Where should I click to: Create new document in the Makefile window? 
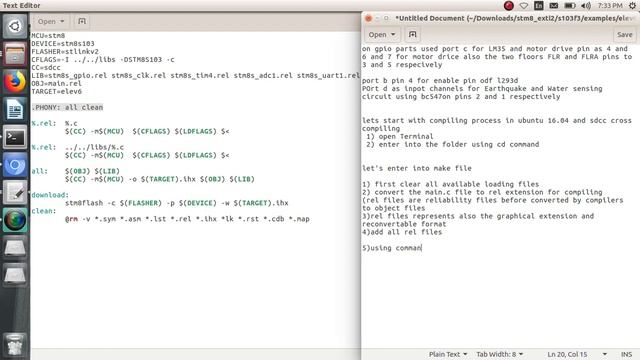(x=82, y=21)
